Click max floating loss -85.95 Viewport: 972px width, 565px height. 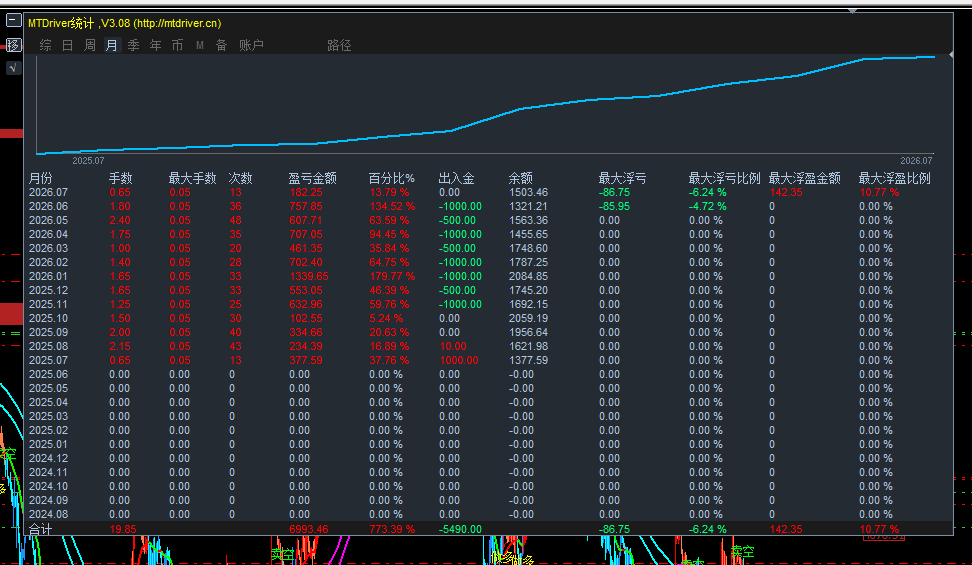[614, 207]
